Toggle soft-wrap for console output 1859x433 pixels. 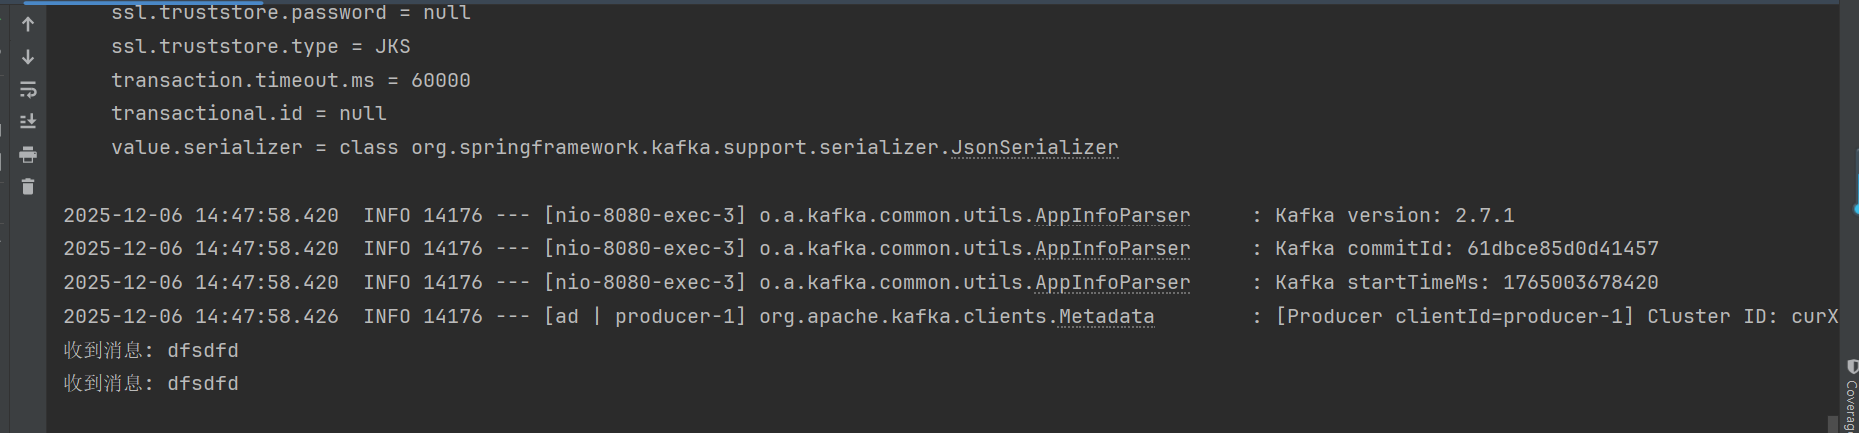click(x=28, y=90)
